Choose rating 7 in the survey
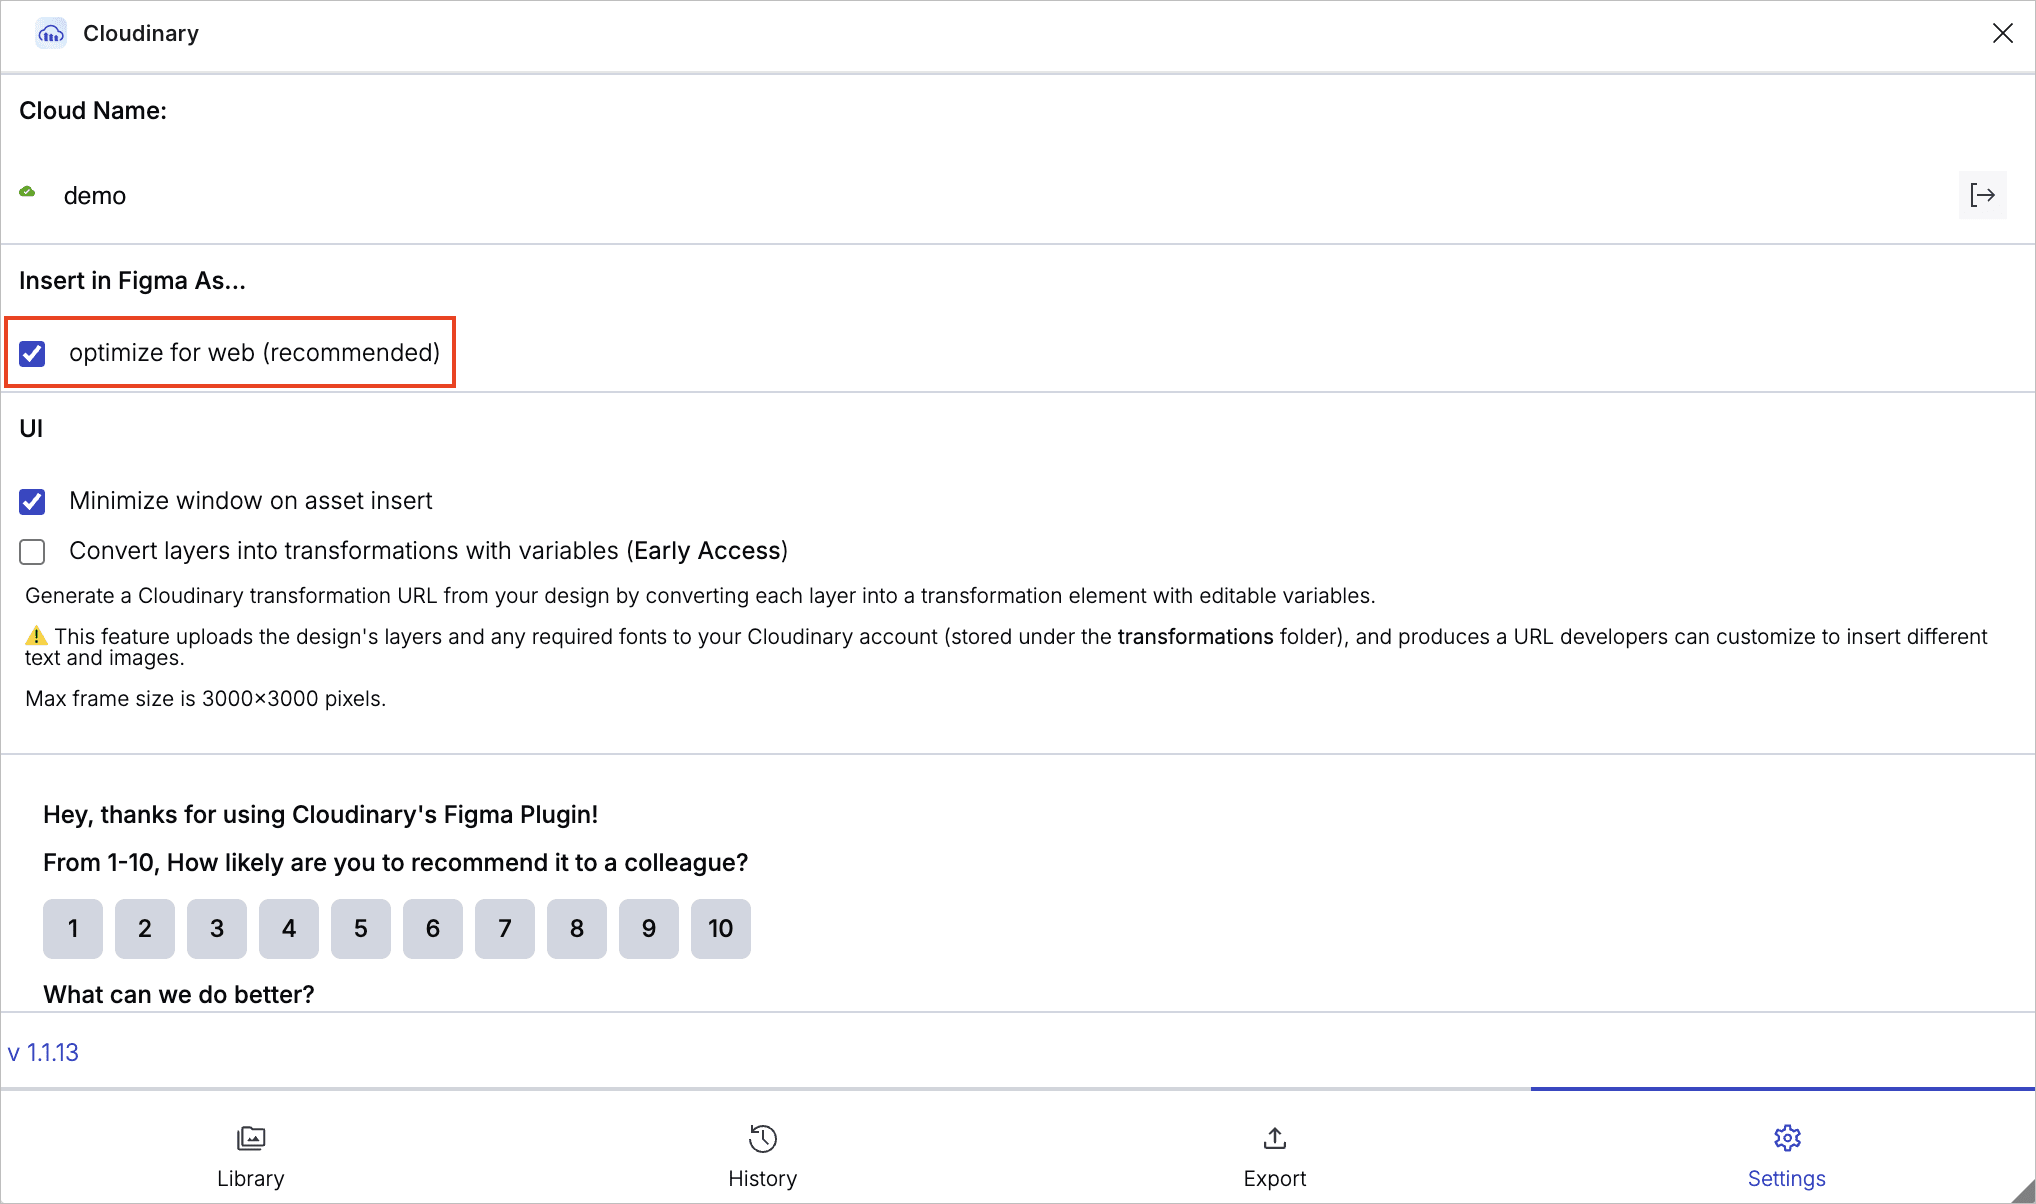Screen dimensions: 2036x1204 tap(505, 929)
